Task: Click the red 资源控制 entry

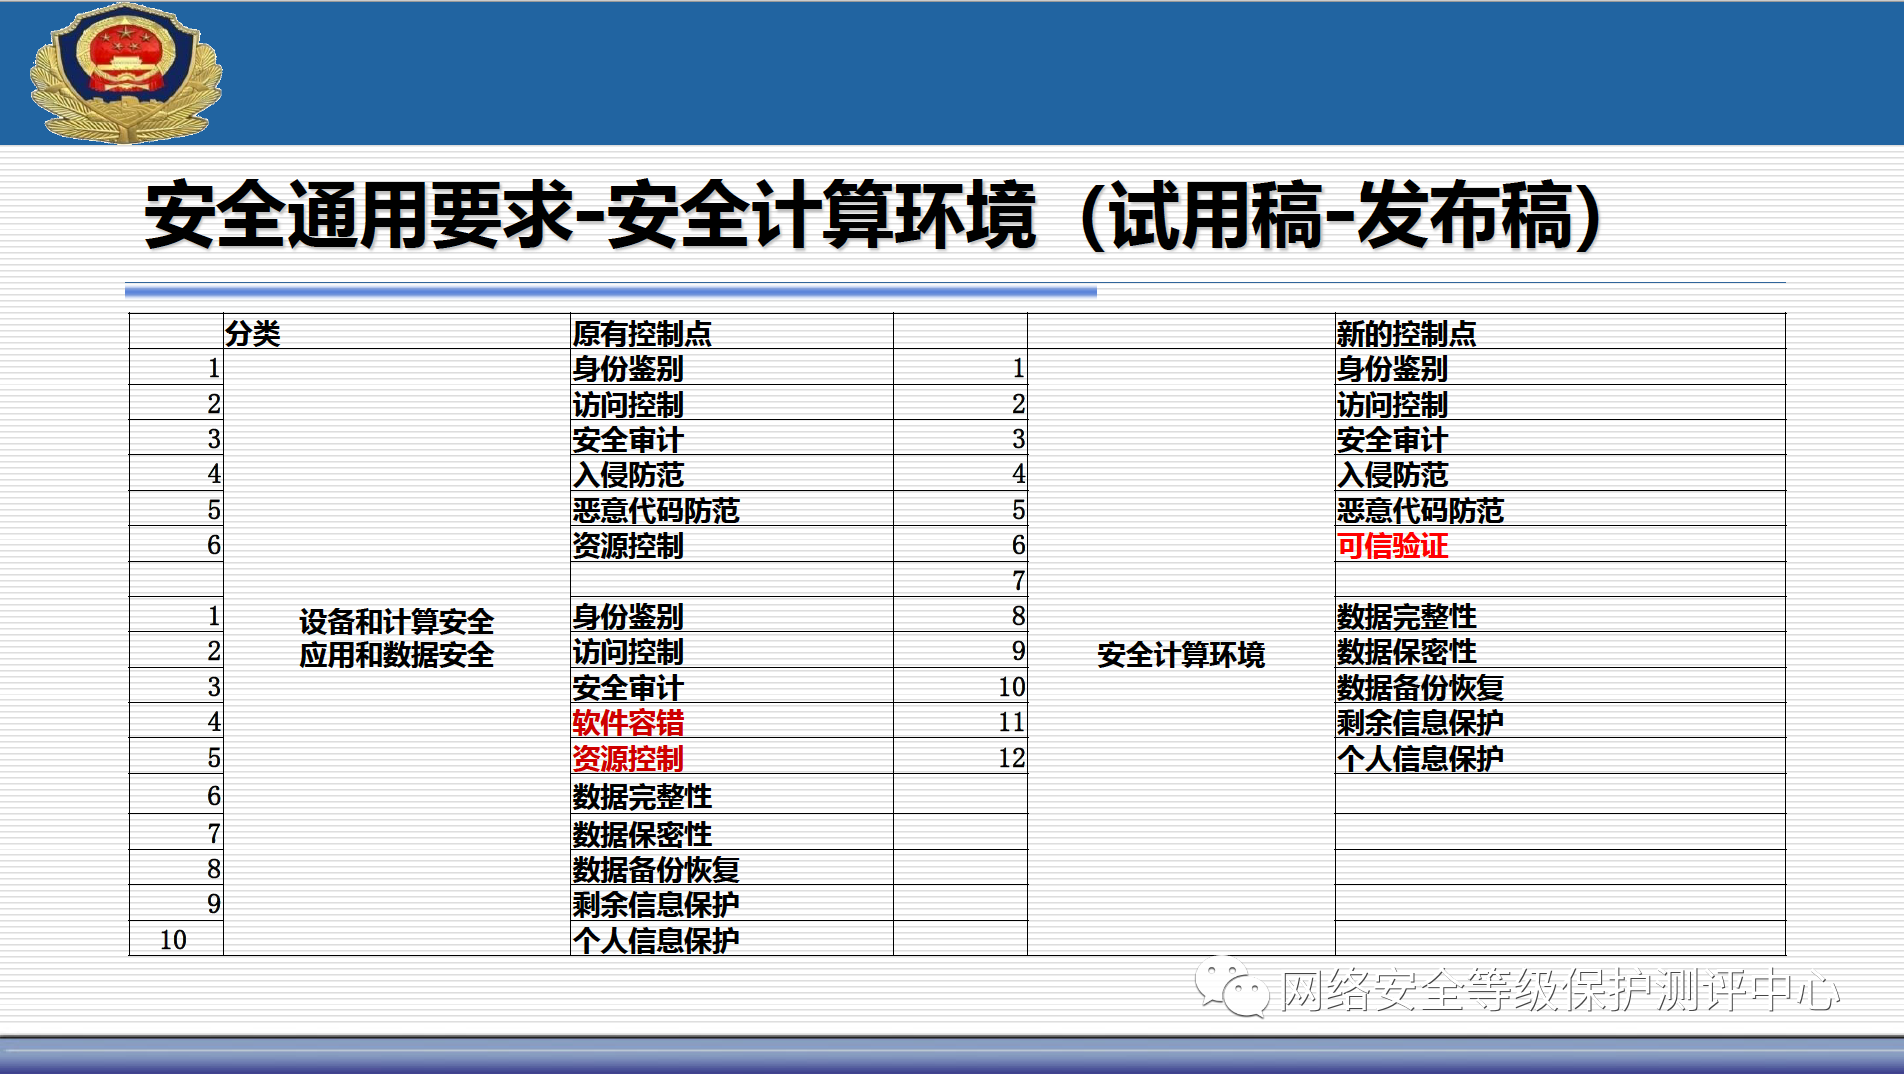Action: [628, 758]
